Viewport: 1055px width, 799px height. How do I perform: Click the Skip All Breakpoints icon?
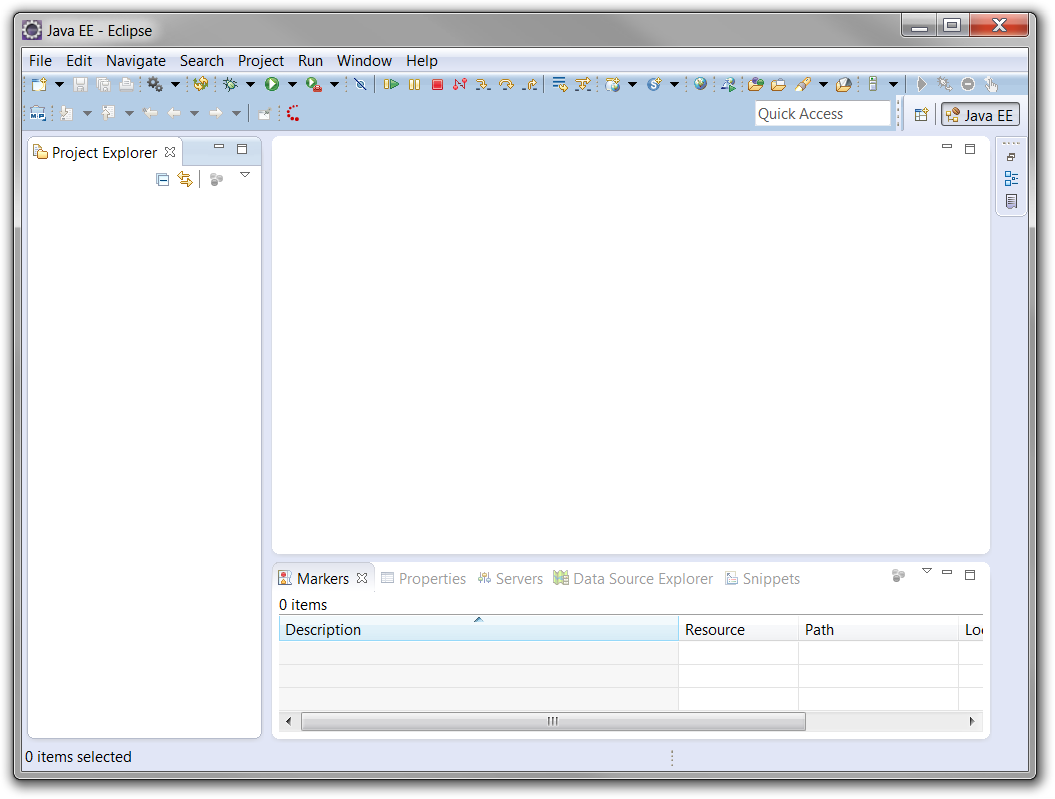361,85
